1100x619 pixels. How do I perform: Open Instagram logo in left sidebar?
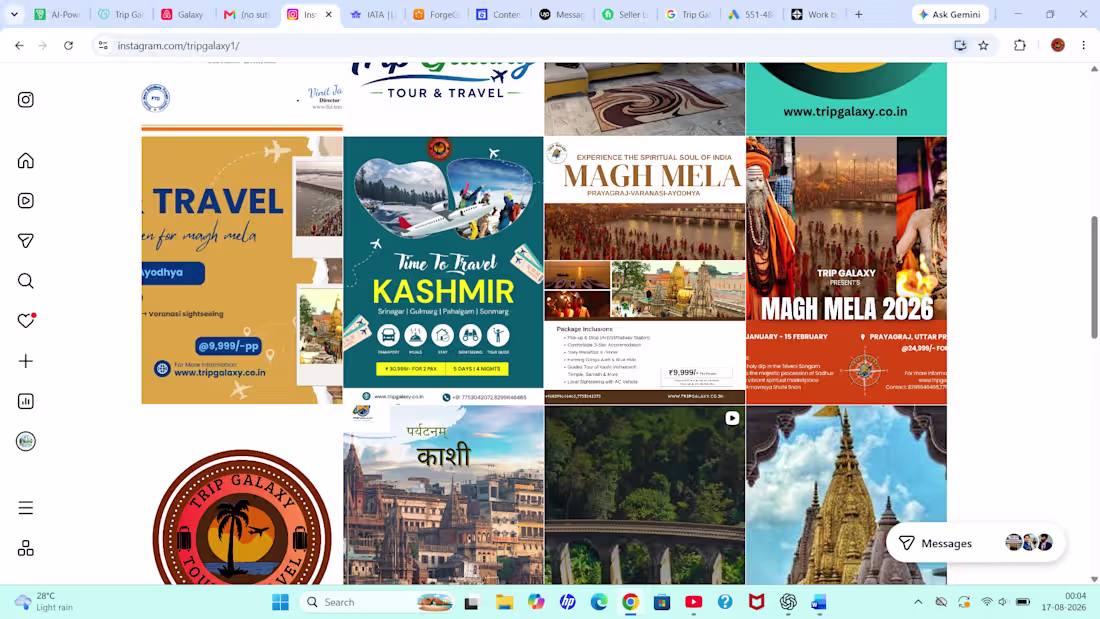pyautogui.click(x=26, y=100)
